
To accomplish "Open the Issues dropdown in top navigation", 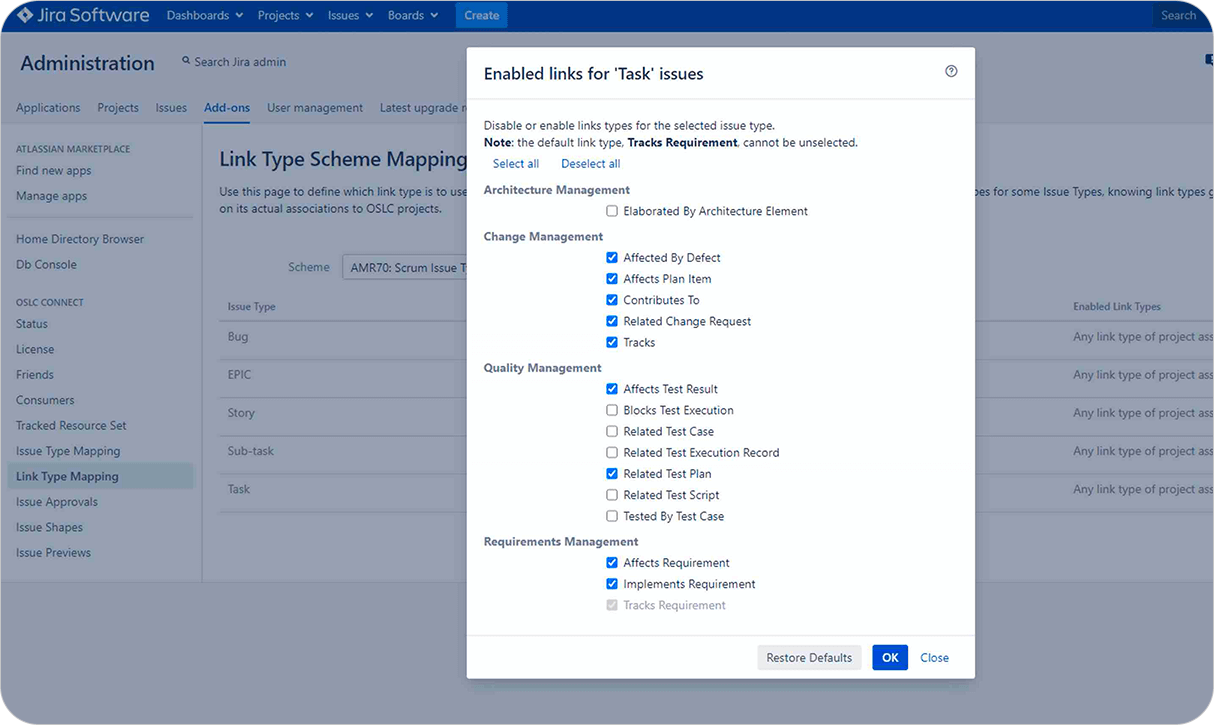I will point(350,15).
